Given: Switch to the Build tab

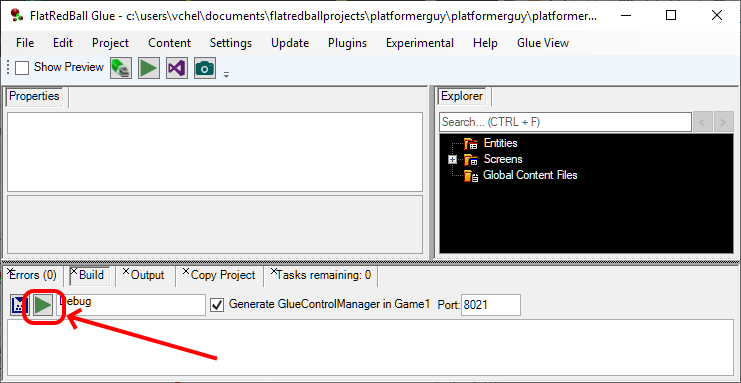Looking at the screenshot, I should [91, 275].
